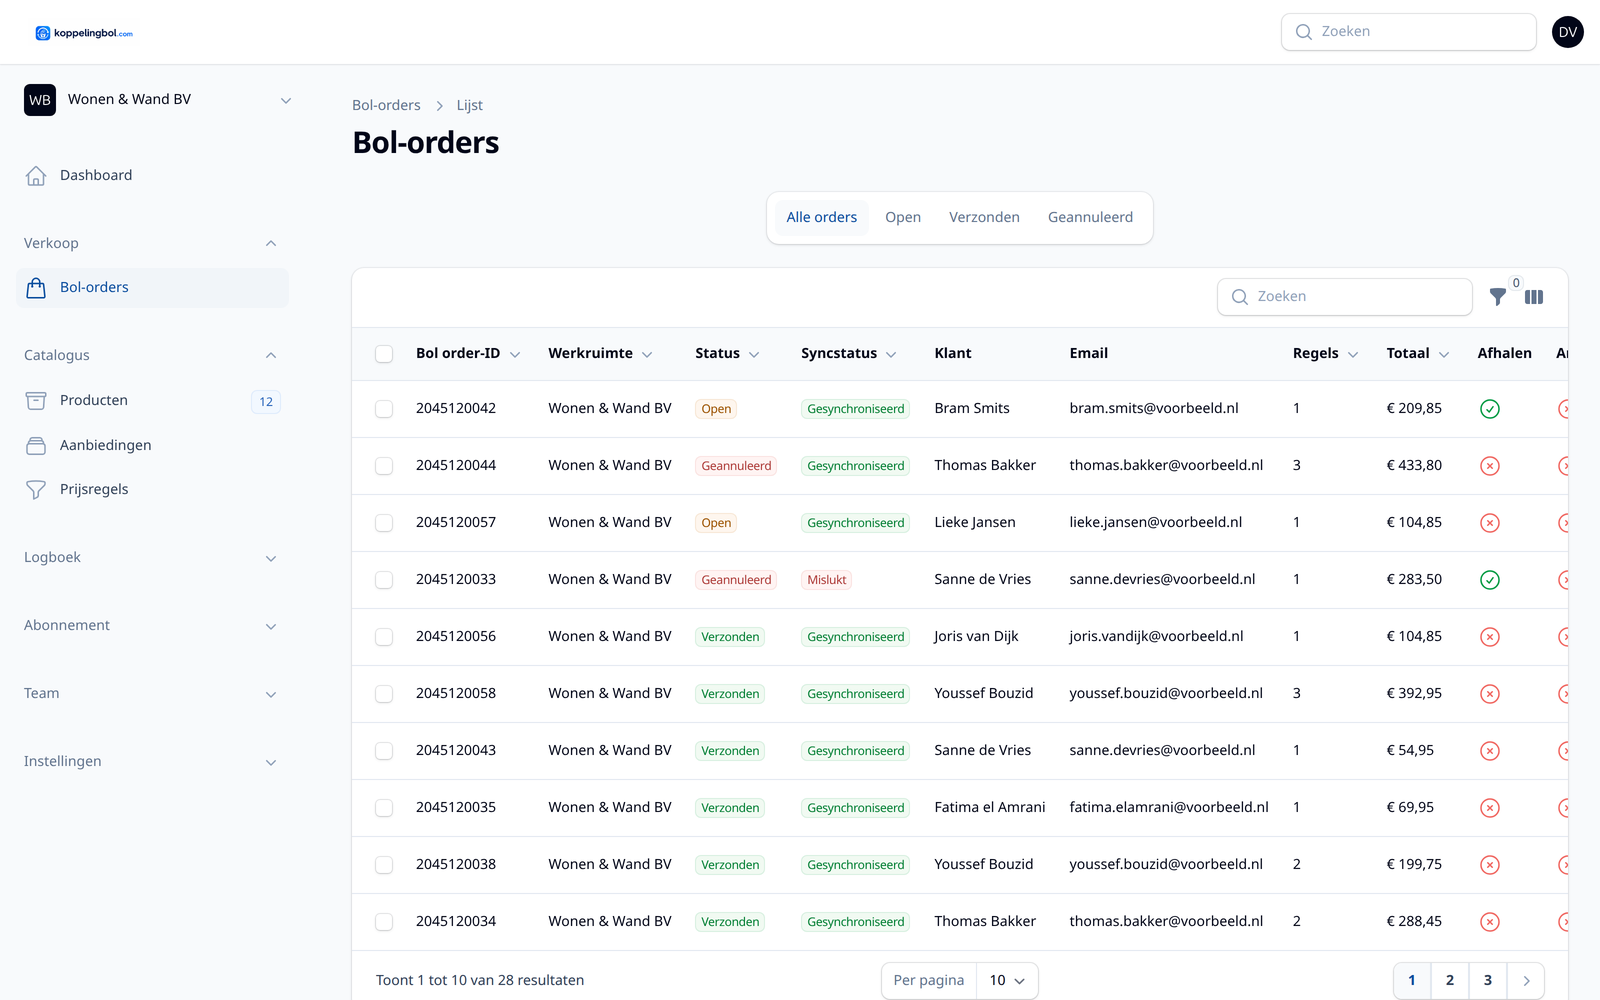Open Dashboard in the sidebar
Image resolution: width=1600 pixels, height=1000 pixels.
click(152, 176)
